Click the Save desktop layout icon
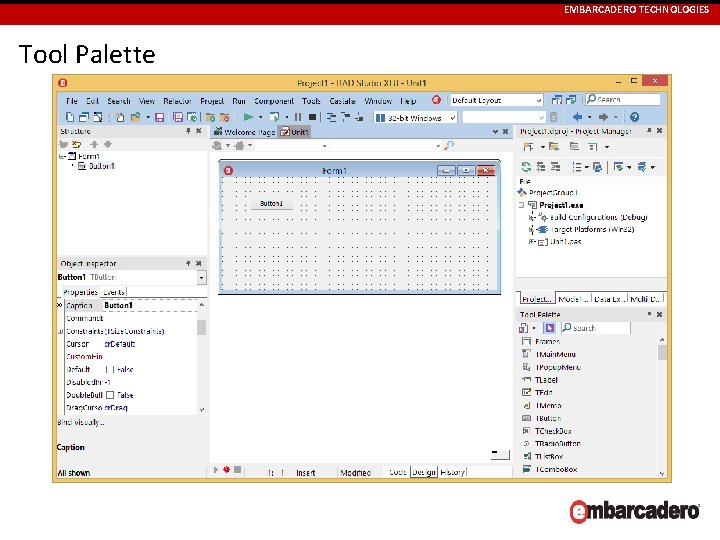The image size is (720, 540). pos(557,100)
